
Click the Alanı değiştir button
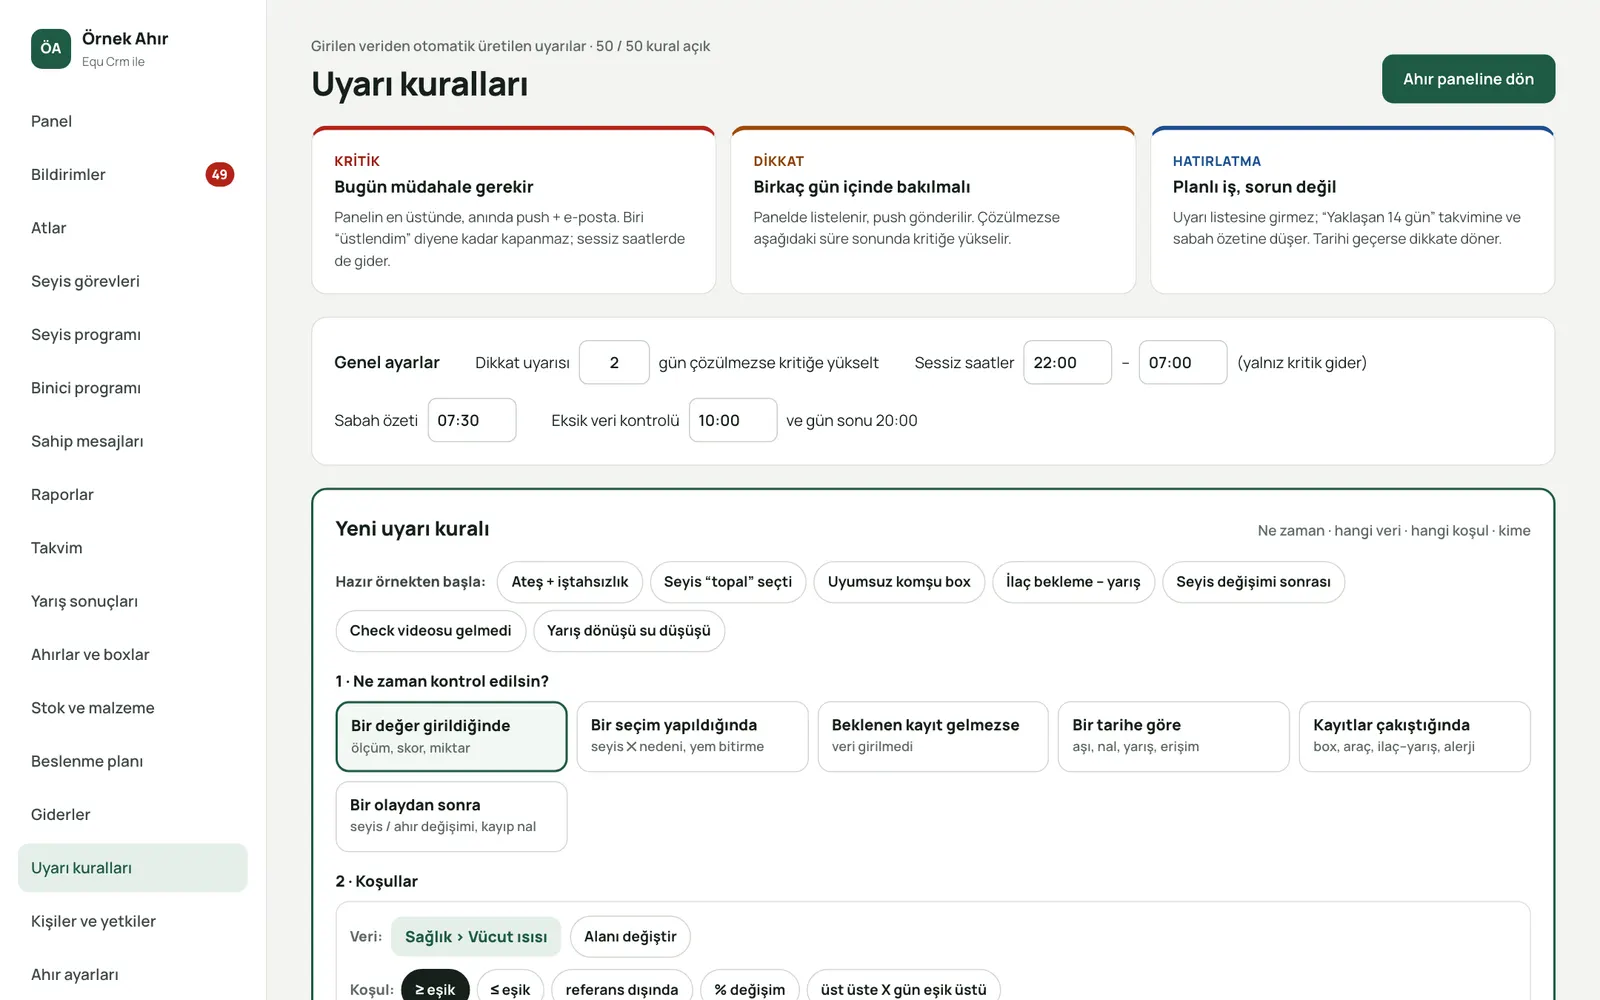(x=630, y=937)
